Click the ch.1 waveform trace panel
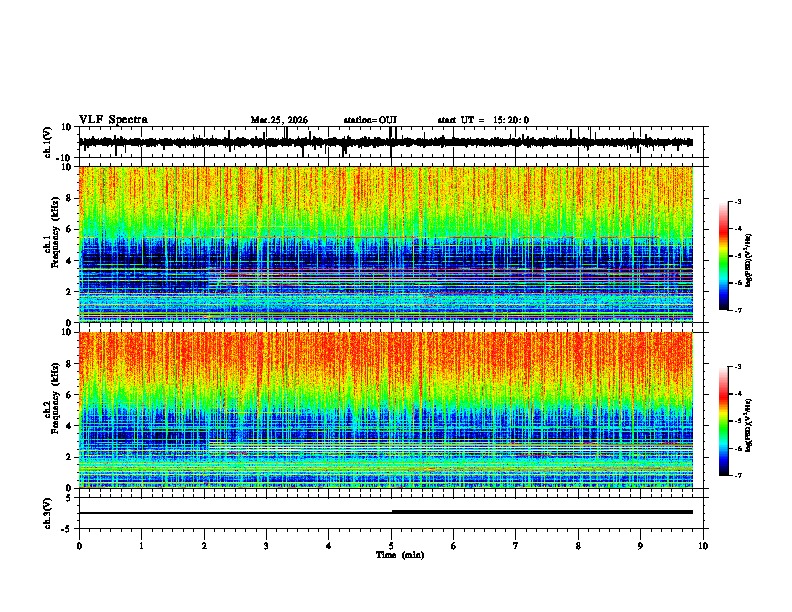792x612 pixels. point(393,142)
